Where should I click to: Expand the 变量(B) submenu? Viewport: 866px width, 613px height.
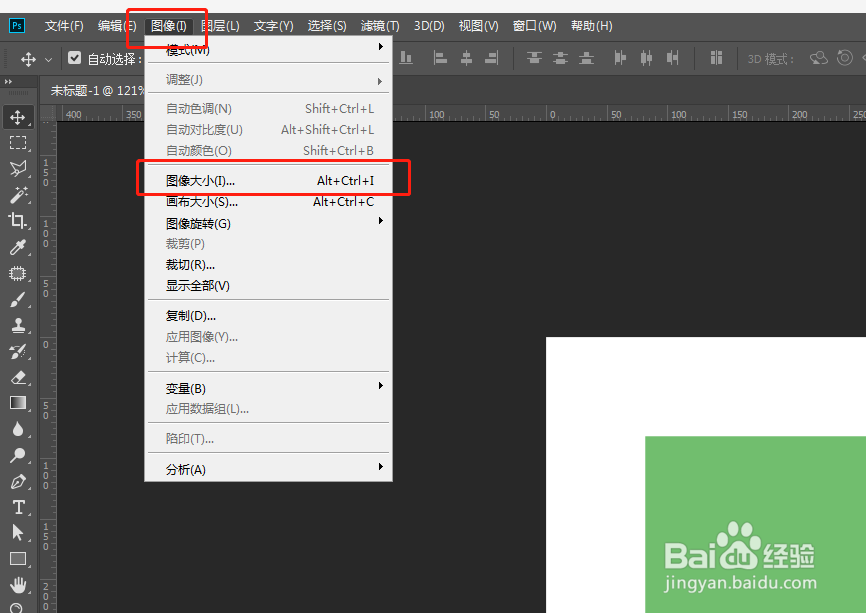pyautogui.click(x=268, y=388)
